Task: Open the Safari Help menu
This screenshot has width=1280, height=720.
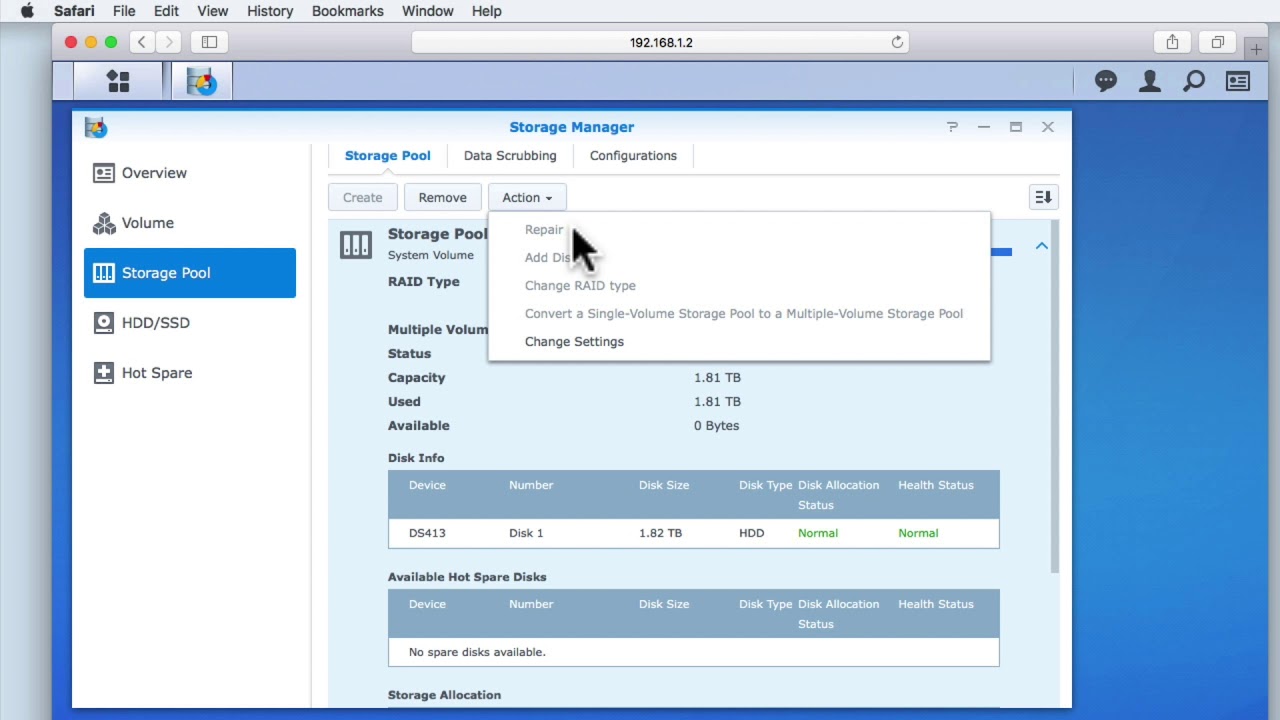Action: (487, 11)
